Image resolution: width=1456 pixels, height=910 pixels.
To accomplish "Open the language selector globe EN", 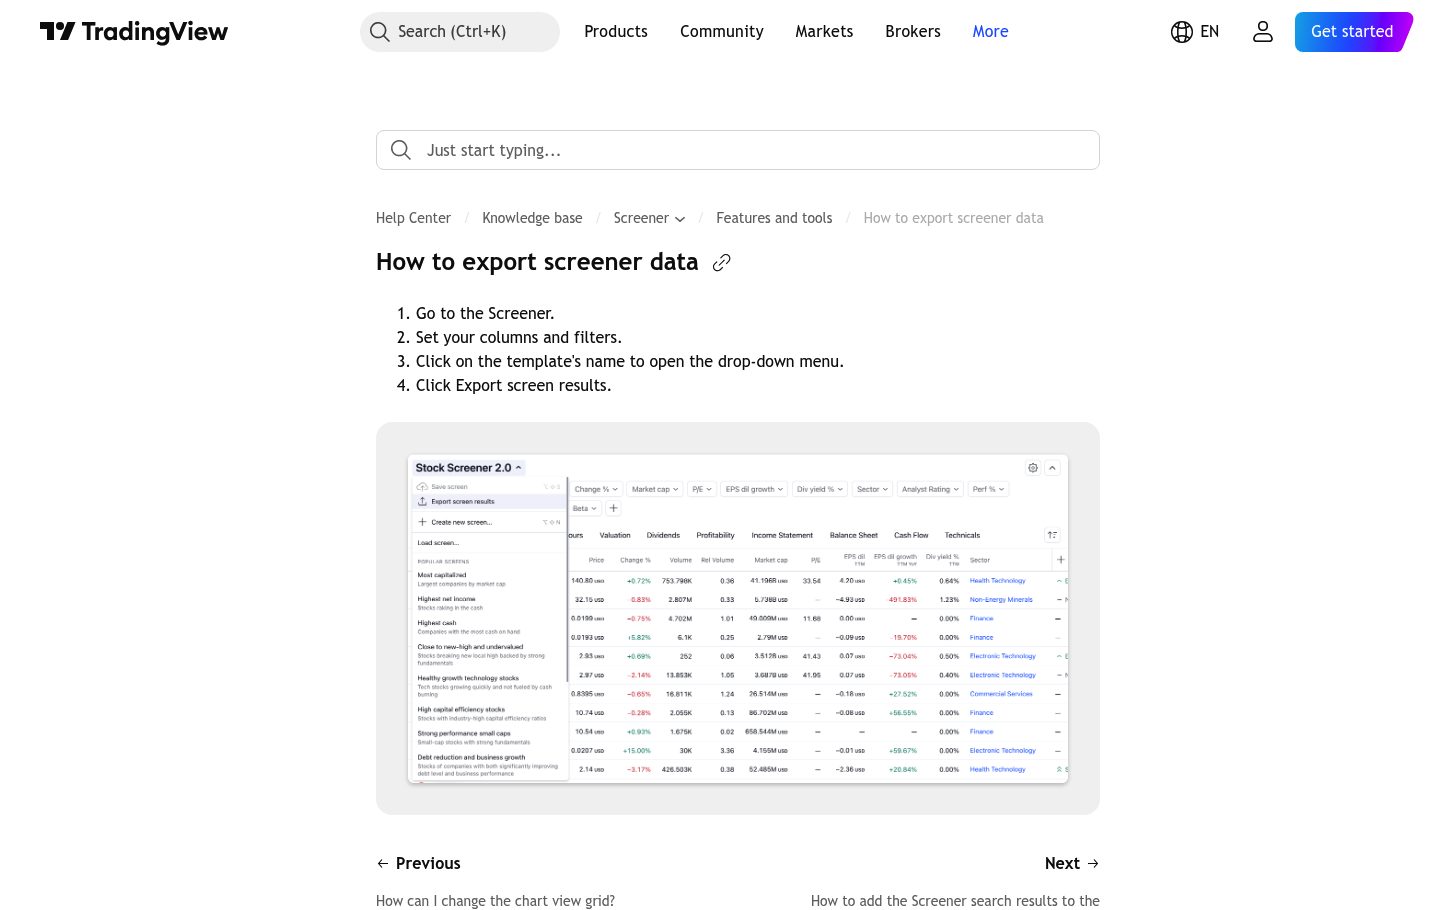I will (1195, 32).
